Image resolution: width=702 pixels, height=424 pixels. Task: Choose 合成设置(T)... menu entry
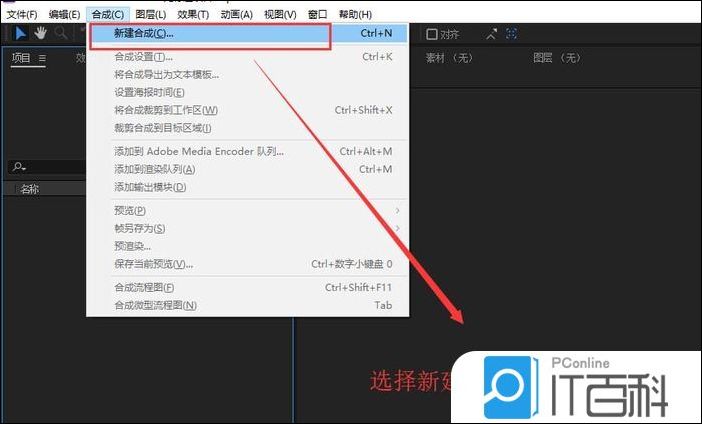(247, 57)
